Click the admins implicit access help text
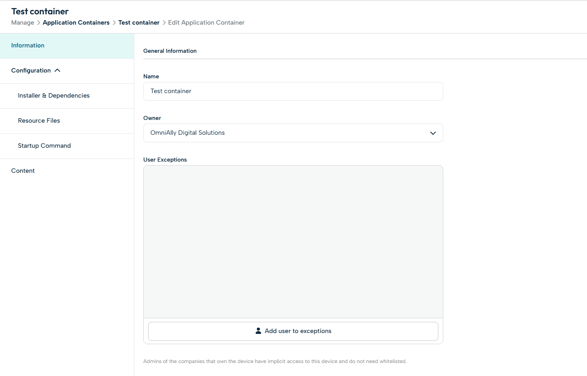587x376 pixels. pos(275,361)
